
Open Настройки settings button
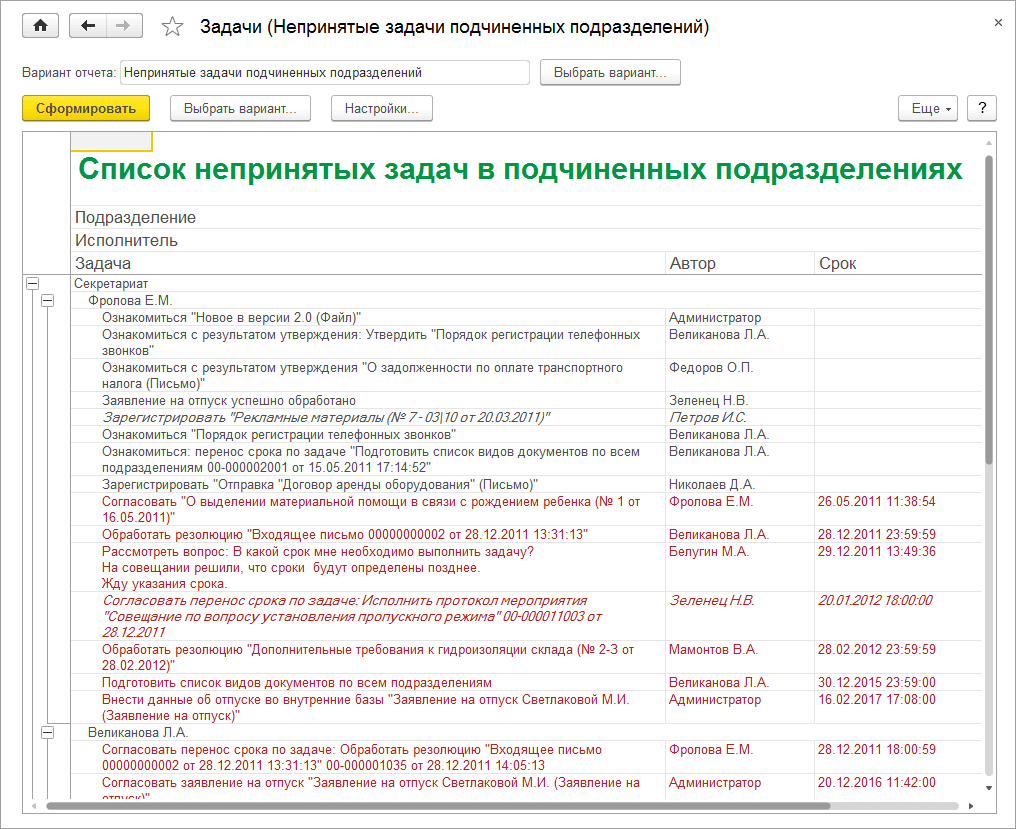[x=382, y=108]
